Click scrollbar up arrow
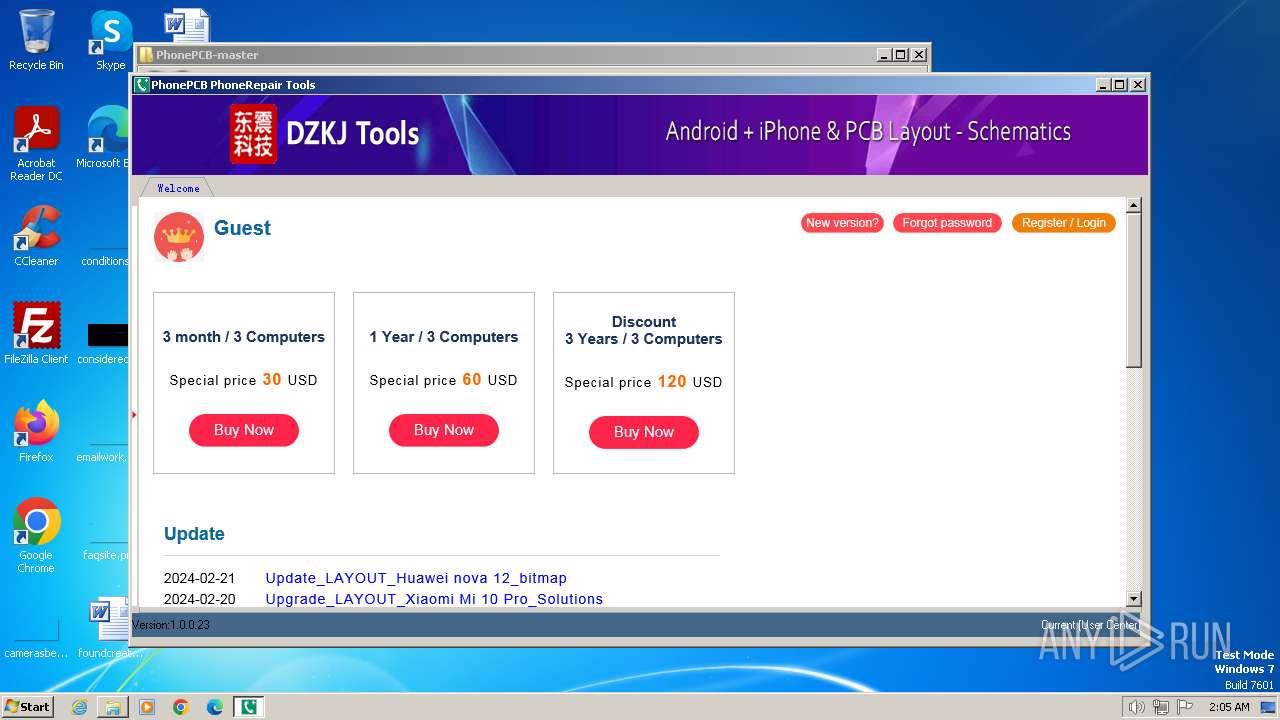1280x720 pixels. (x=1133, y=205)
